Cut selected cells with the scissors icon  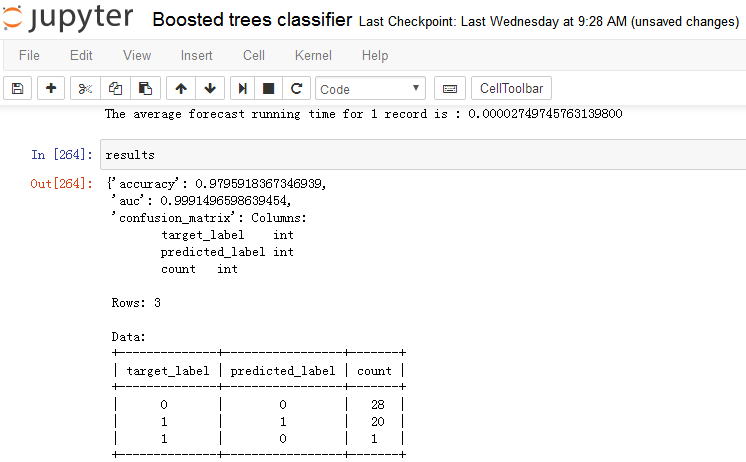tap(85, 89)
